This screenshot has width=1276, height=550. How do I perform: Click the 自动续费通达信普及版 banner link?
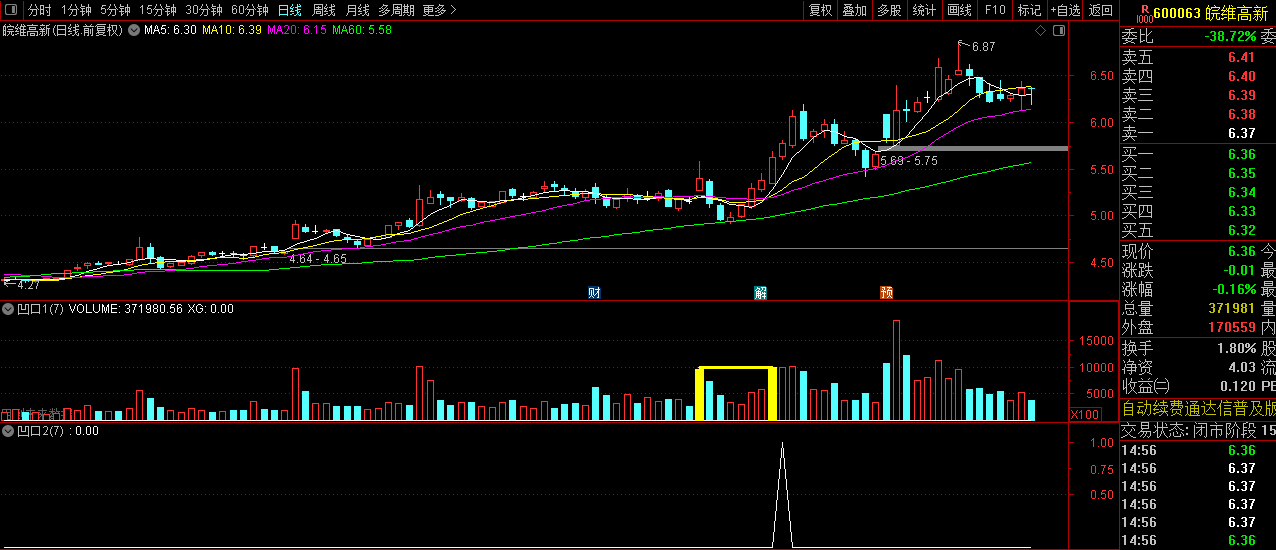1198,408
